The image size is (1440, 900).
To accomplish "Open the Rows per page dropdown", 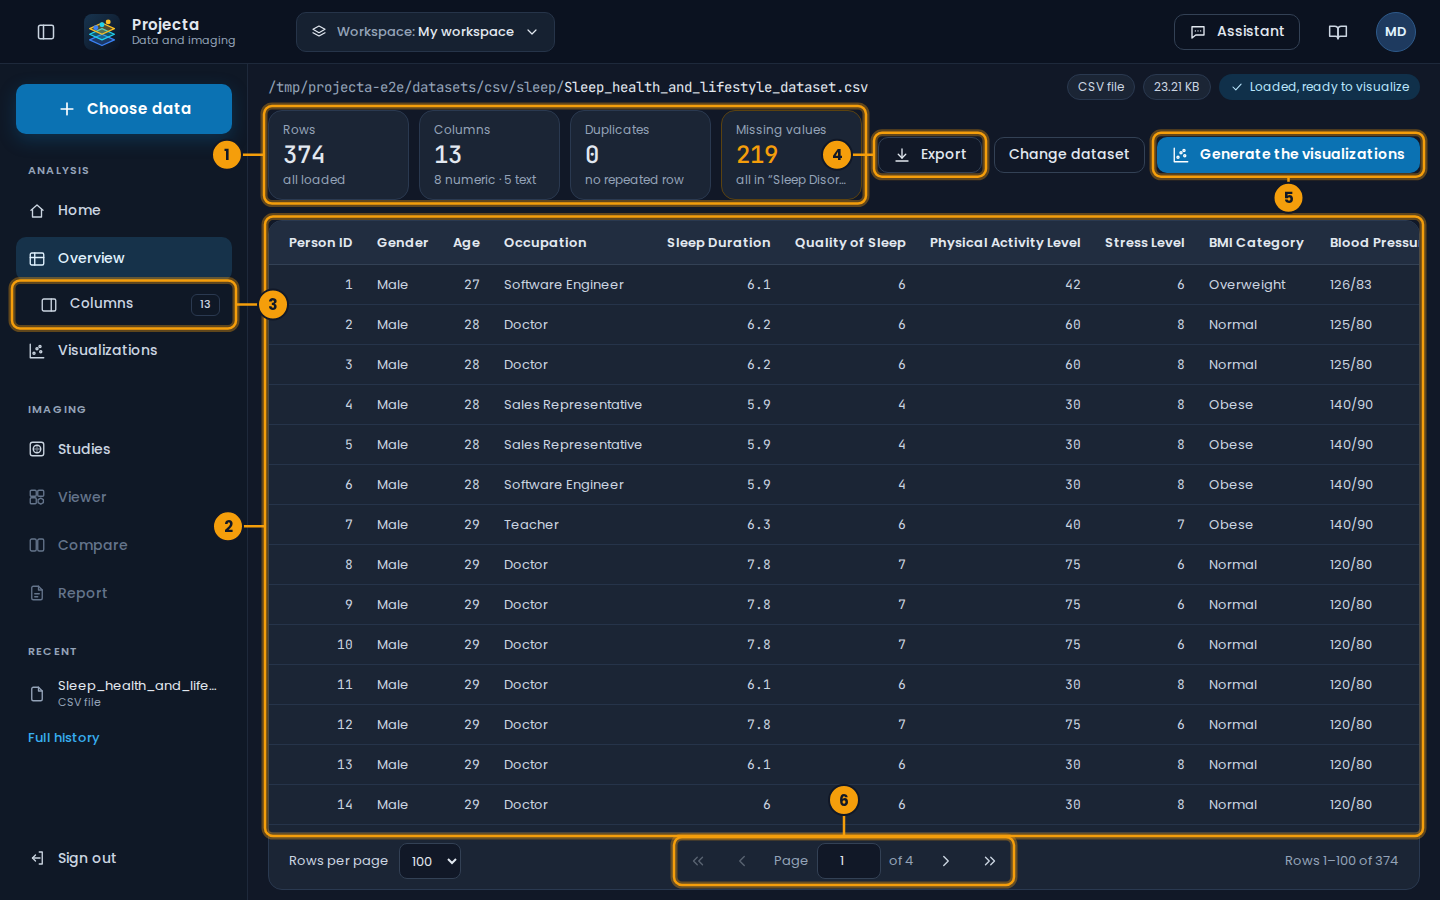I will tap(430, 861).
